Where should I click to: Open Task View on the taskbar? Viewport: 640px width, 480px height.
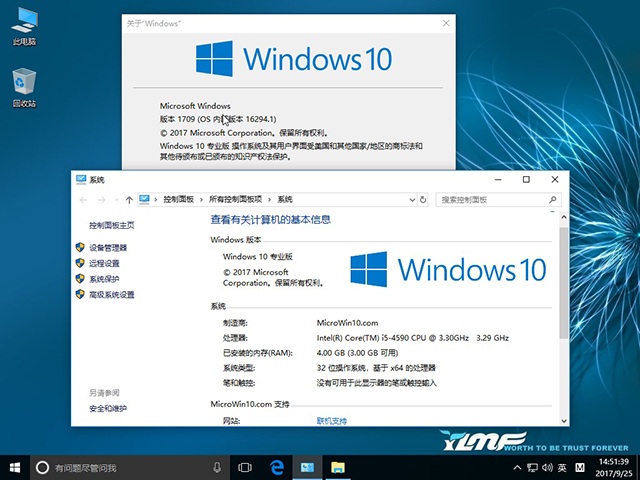[x=245, y=468]
